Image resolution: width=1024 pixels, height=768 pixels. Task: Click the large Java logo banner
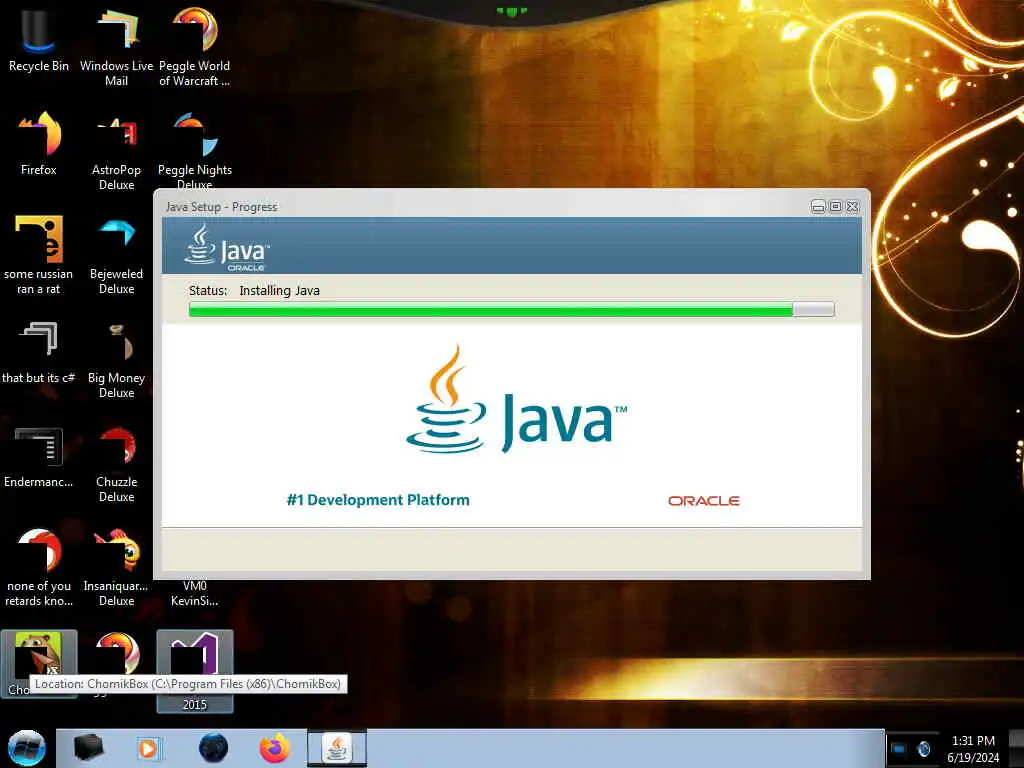pyautogui.click(x=516, y=399)
